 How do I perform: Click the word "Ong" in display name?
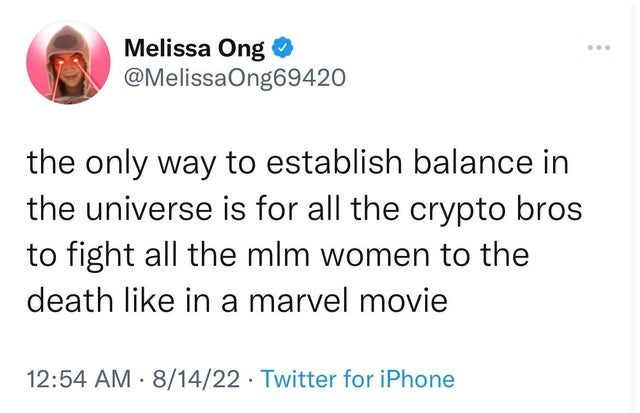[247, 46]
